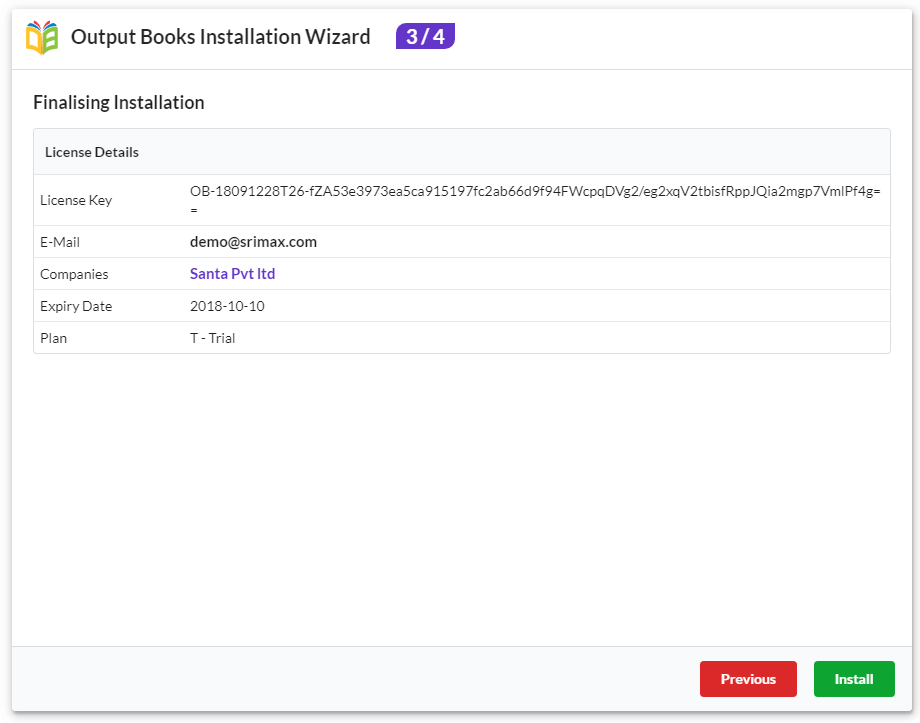Click the Companies label
The image size is (920, 723).
[75, 274]
